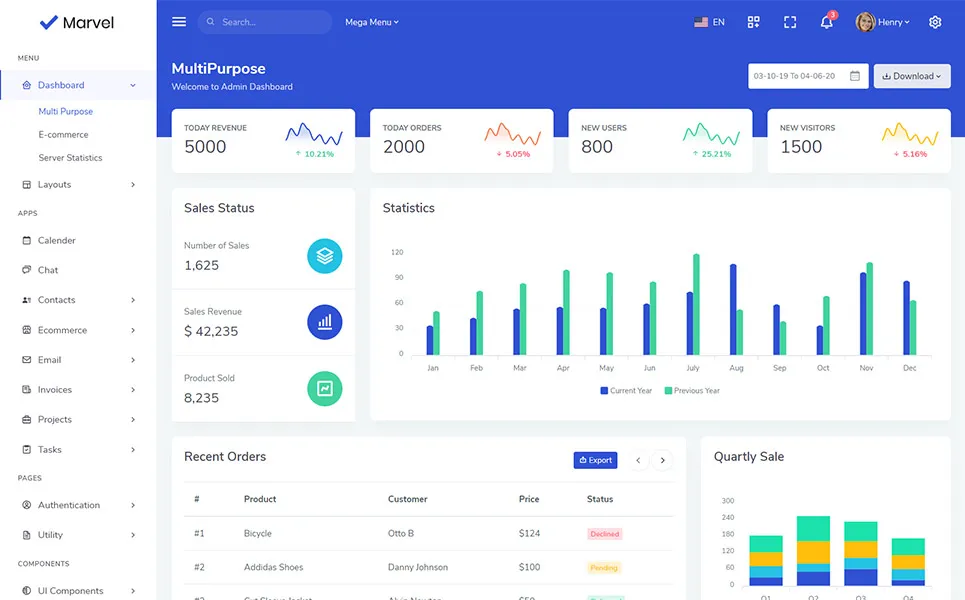
Task: Open the settings gear in the top bar
Action: tap(934, 21)
